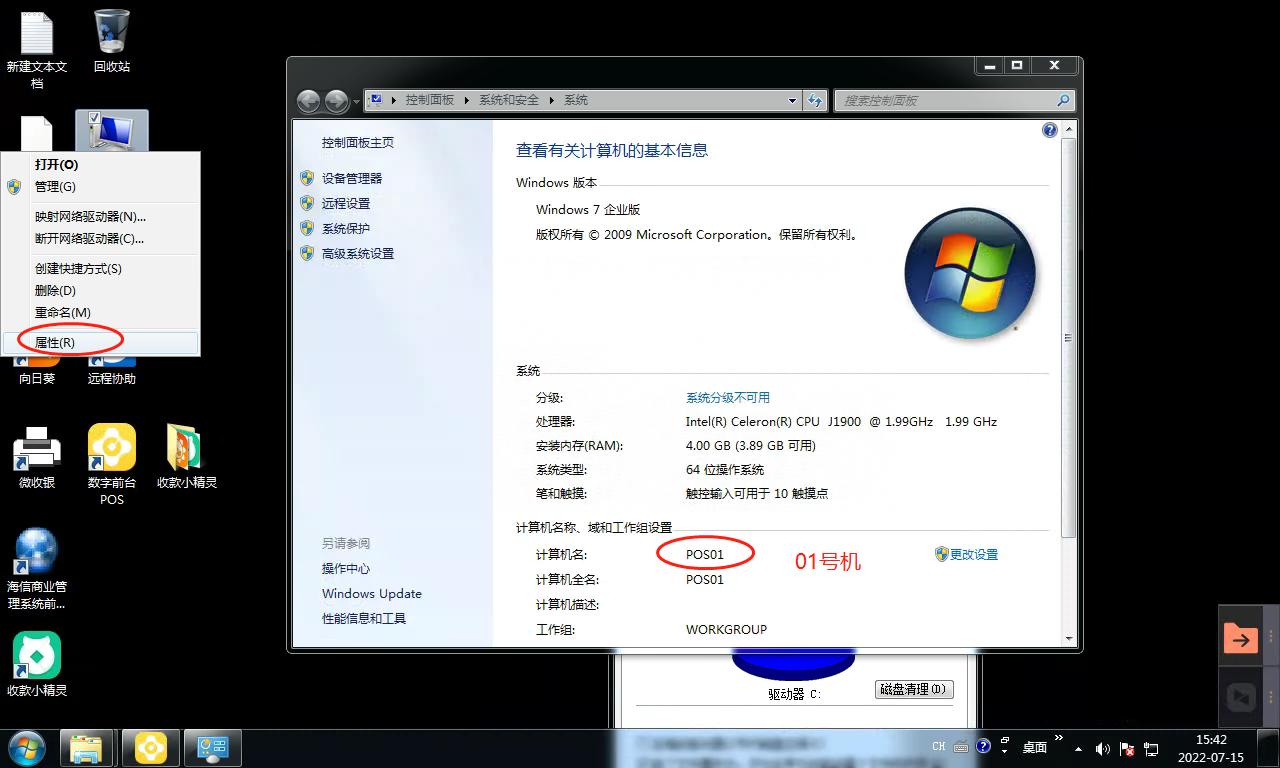Open the File Explorer taskbar icon
1280x768 pixels.
coord(87,748)
